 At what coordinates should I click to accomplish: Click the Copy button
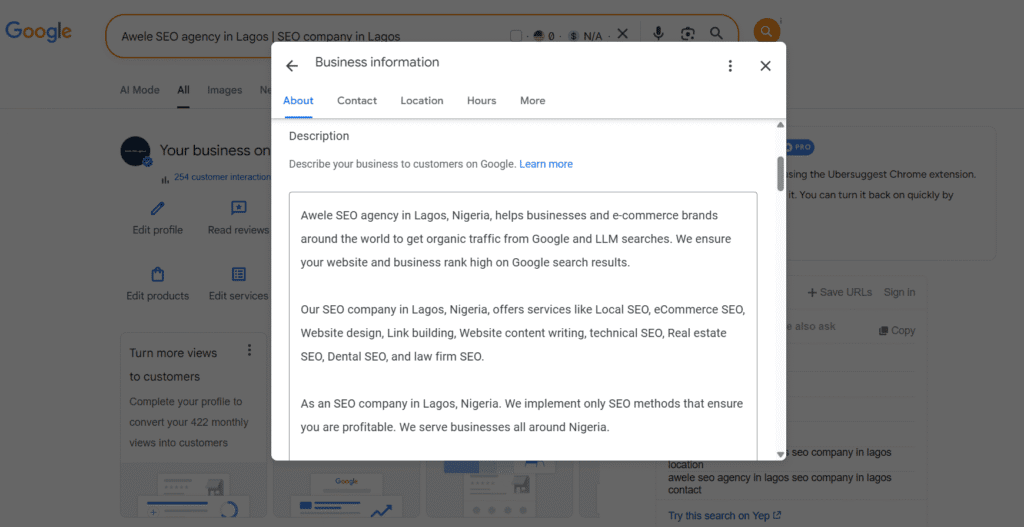[x=897, y=330]
